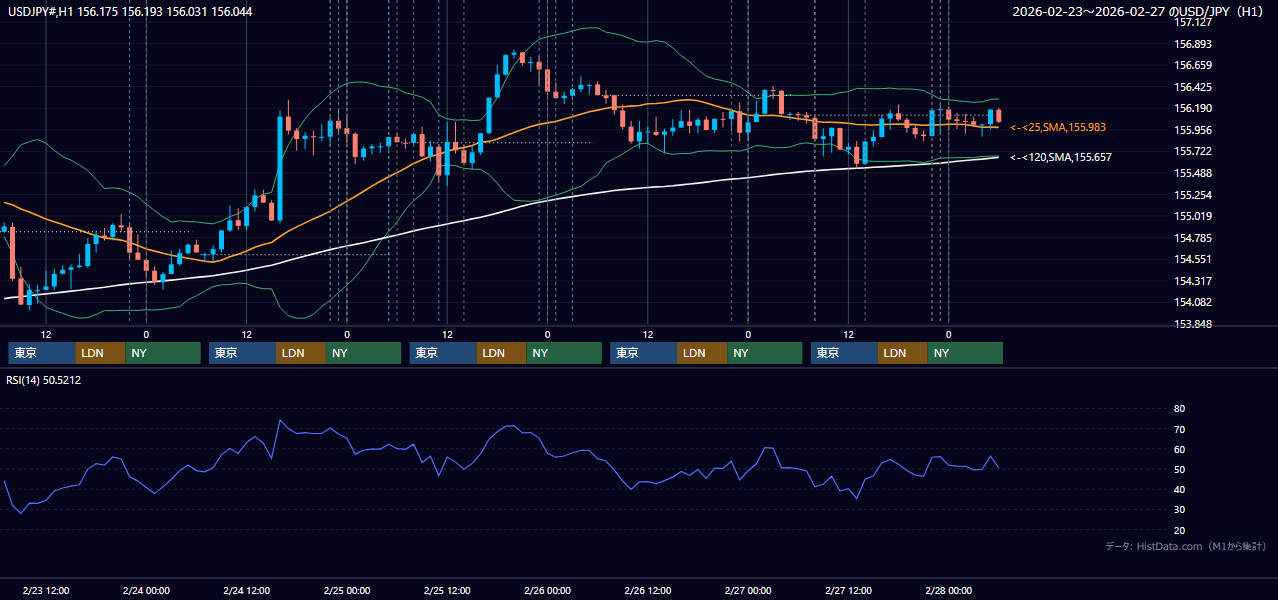Select the 2/25 00:00 date label
Viewport: 1278px width, 600px height.
click(x=347, y=591)
